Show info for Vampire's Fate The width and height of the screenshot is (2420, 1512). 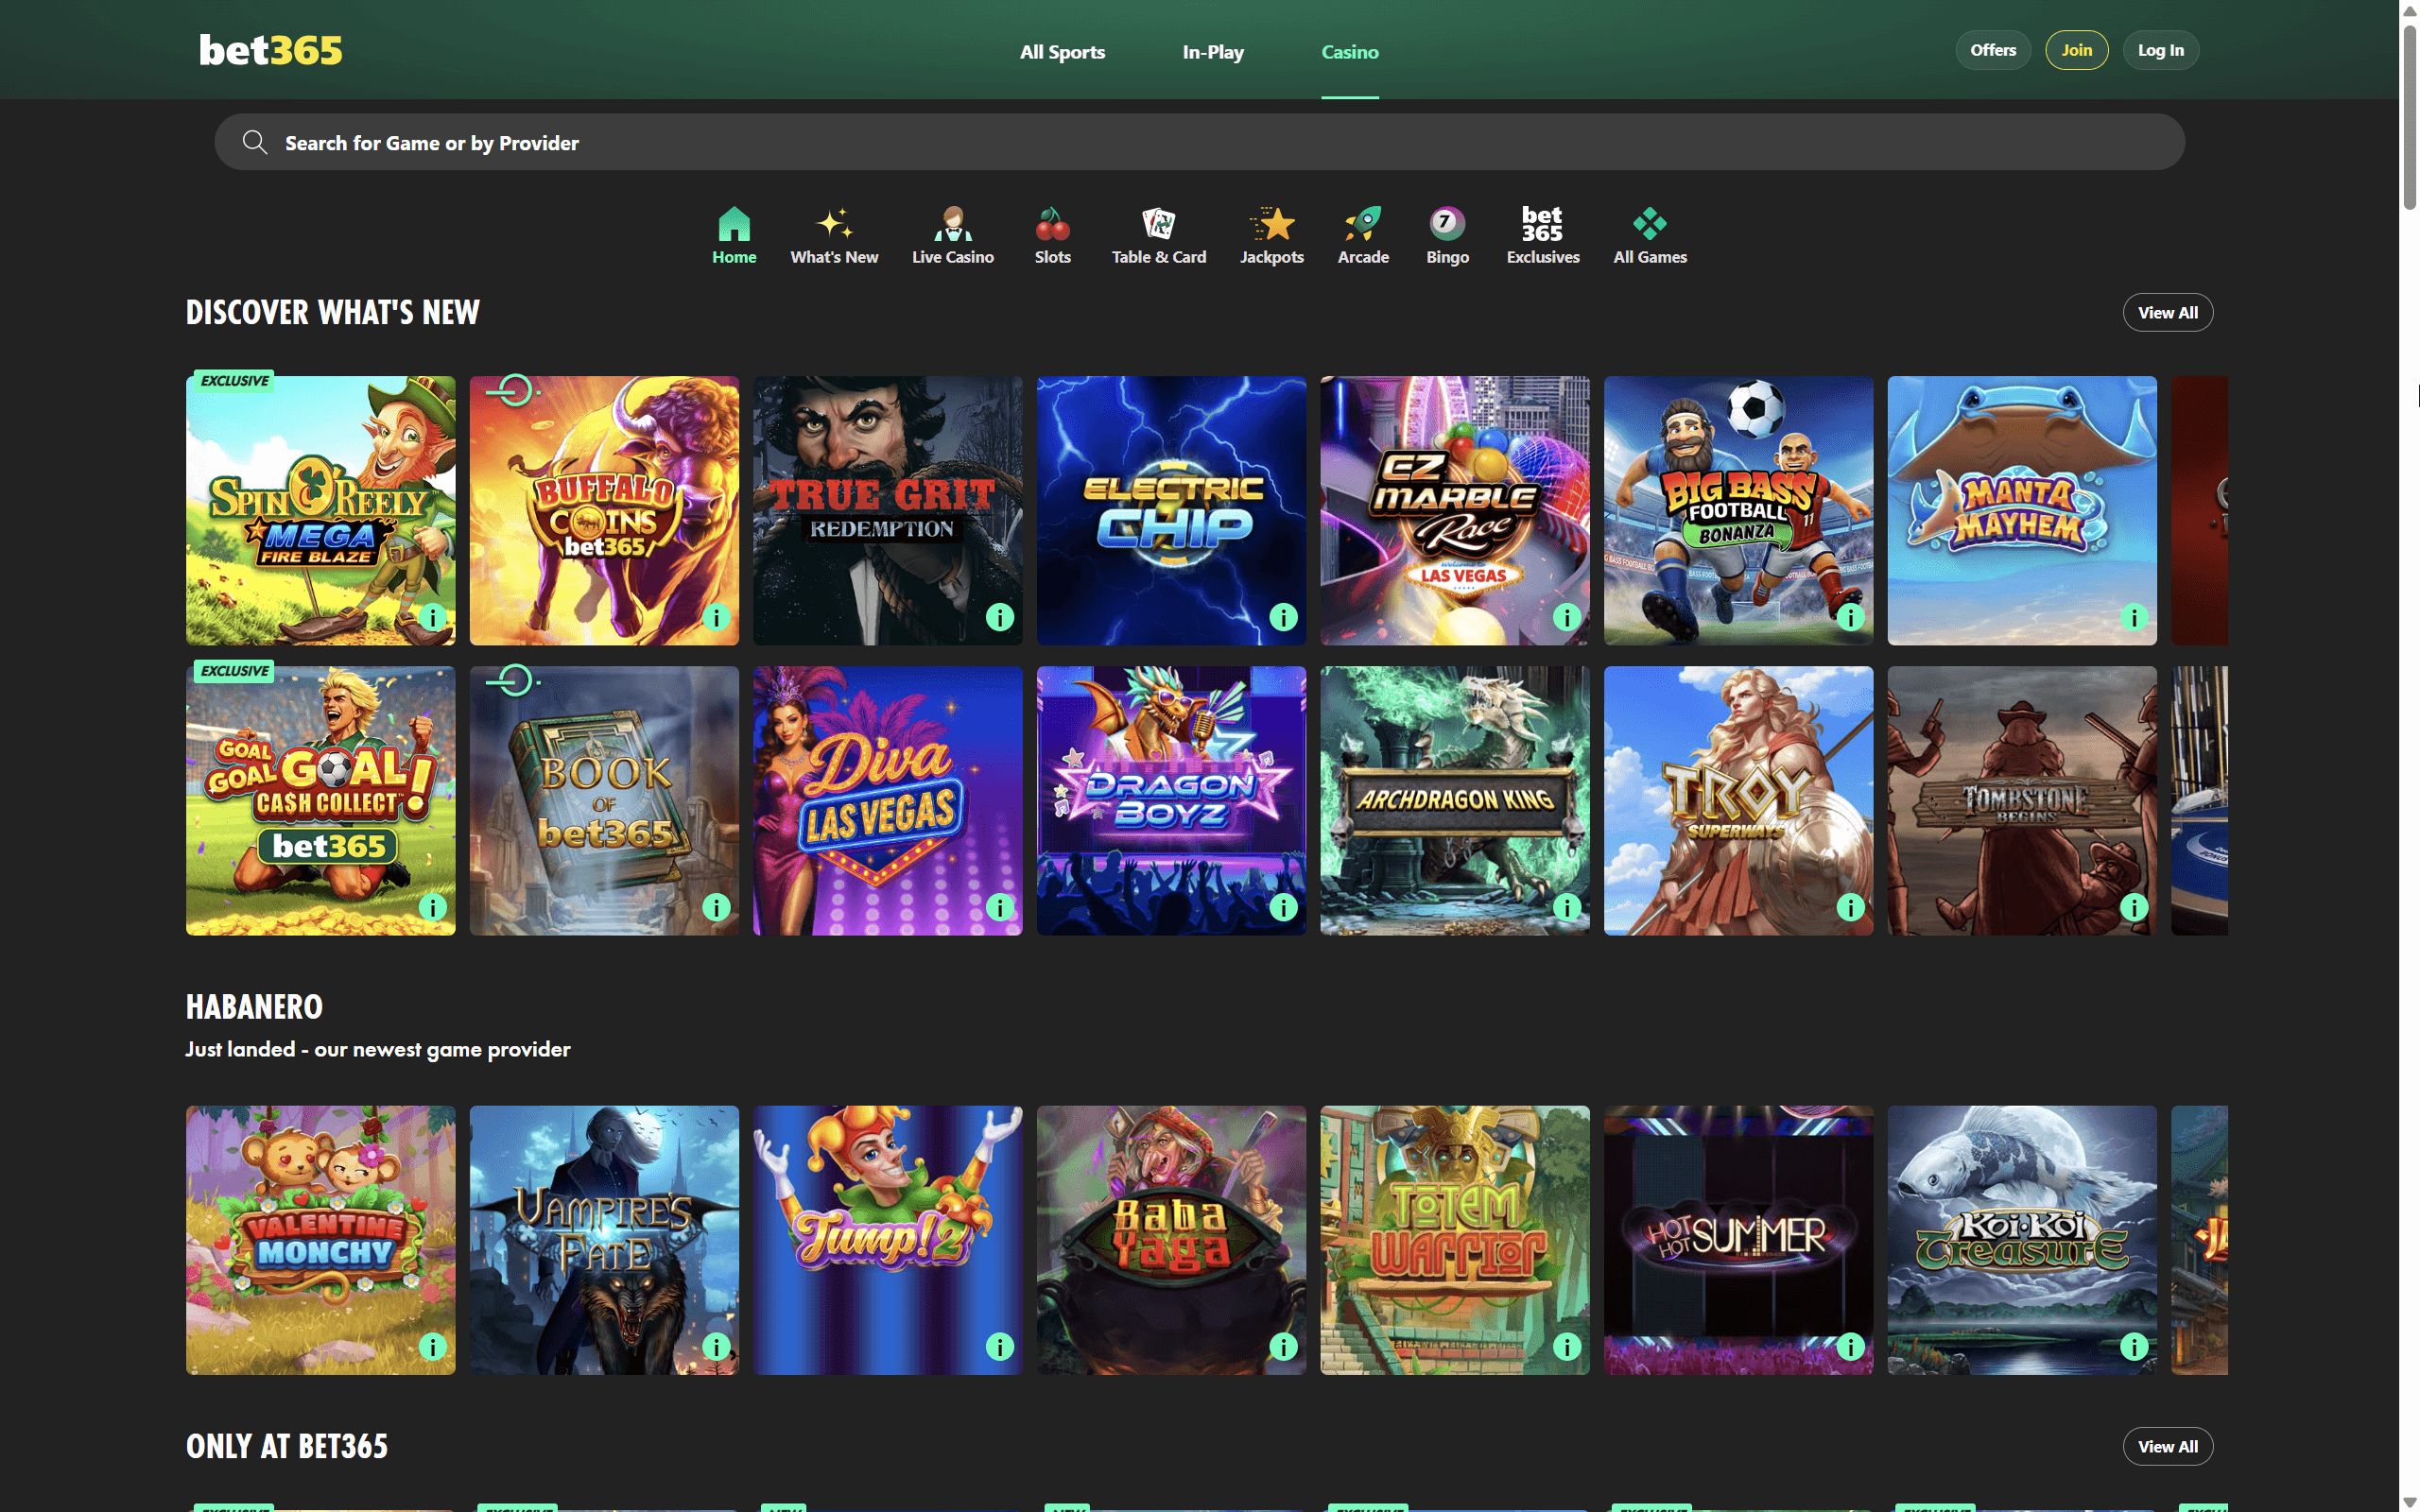pos(716,1346)
